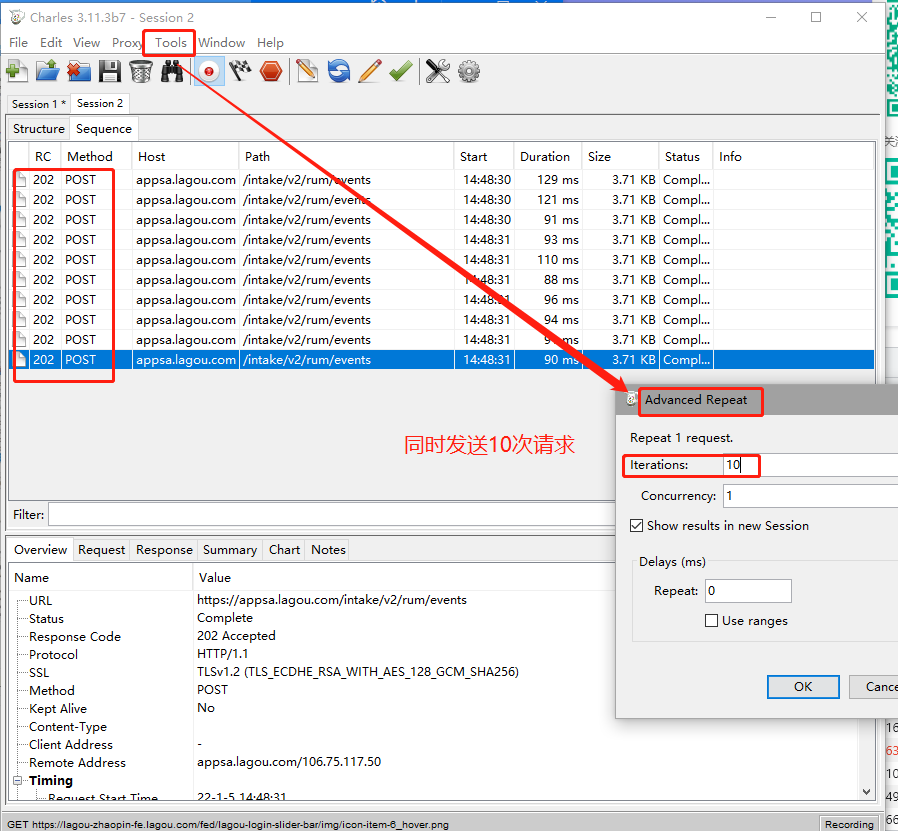
Task: Open the Edit menu
Action: click(x=51, y=43)
